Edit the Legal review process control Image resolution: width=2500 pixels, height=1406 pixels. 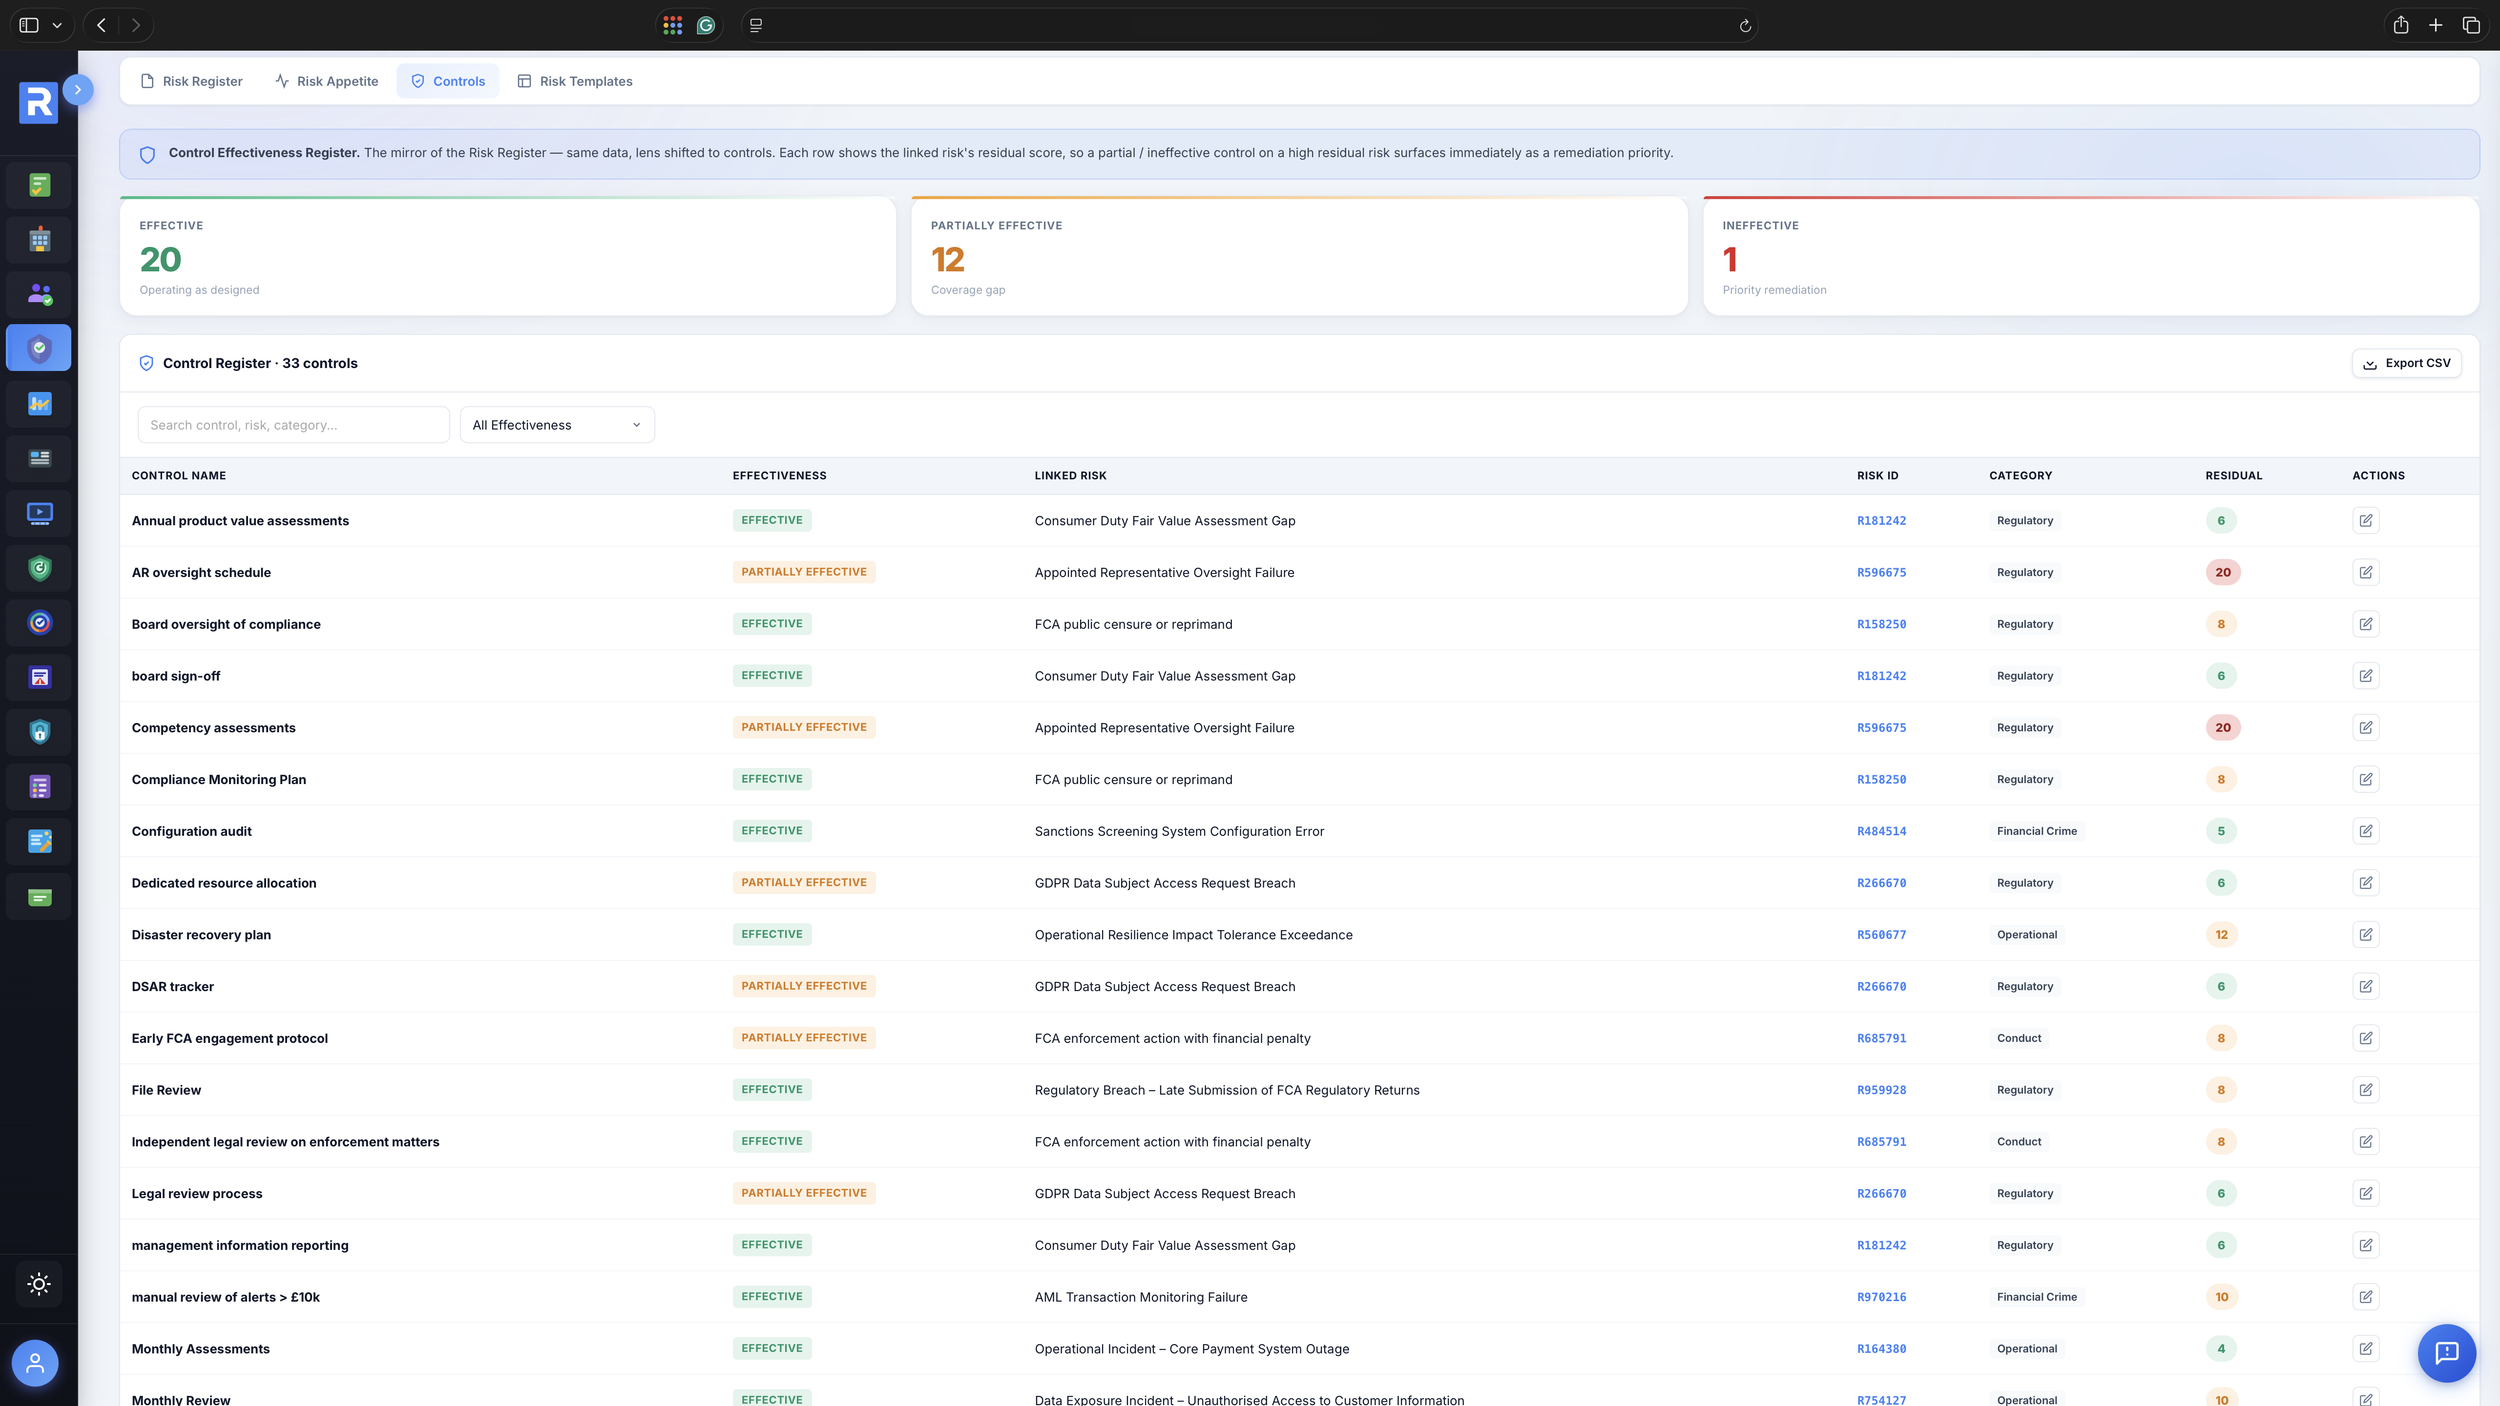click(2365, 1193)
